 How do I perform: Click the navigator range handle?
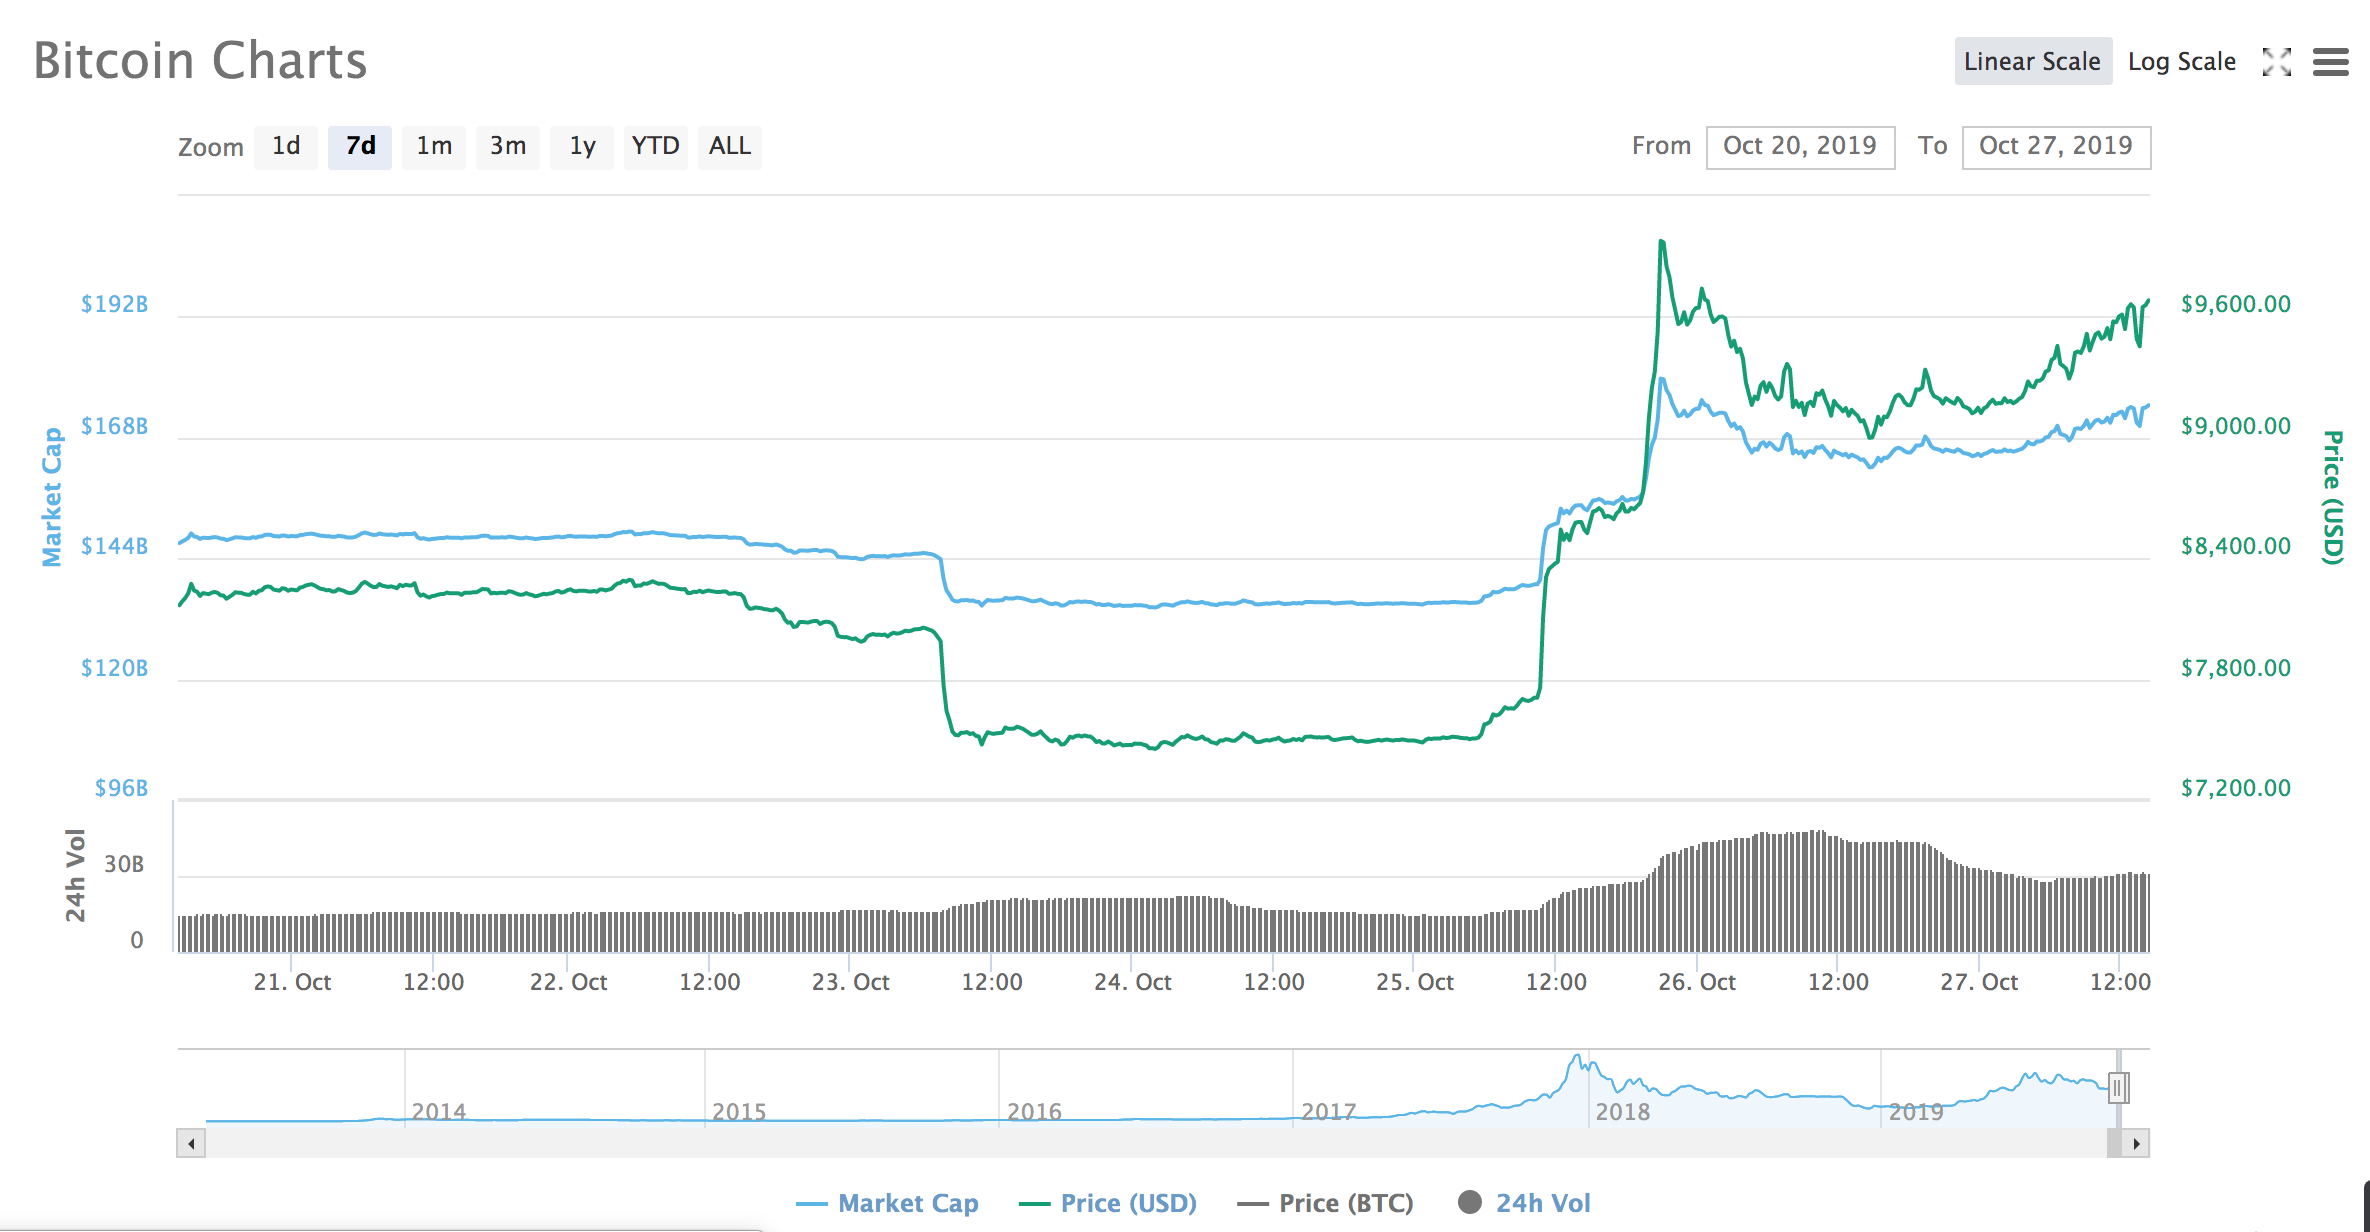[x=2117, y=1087]
